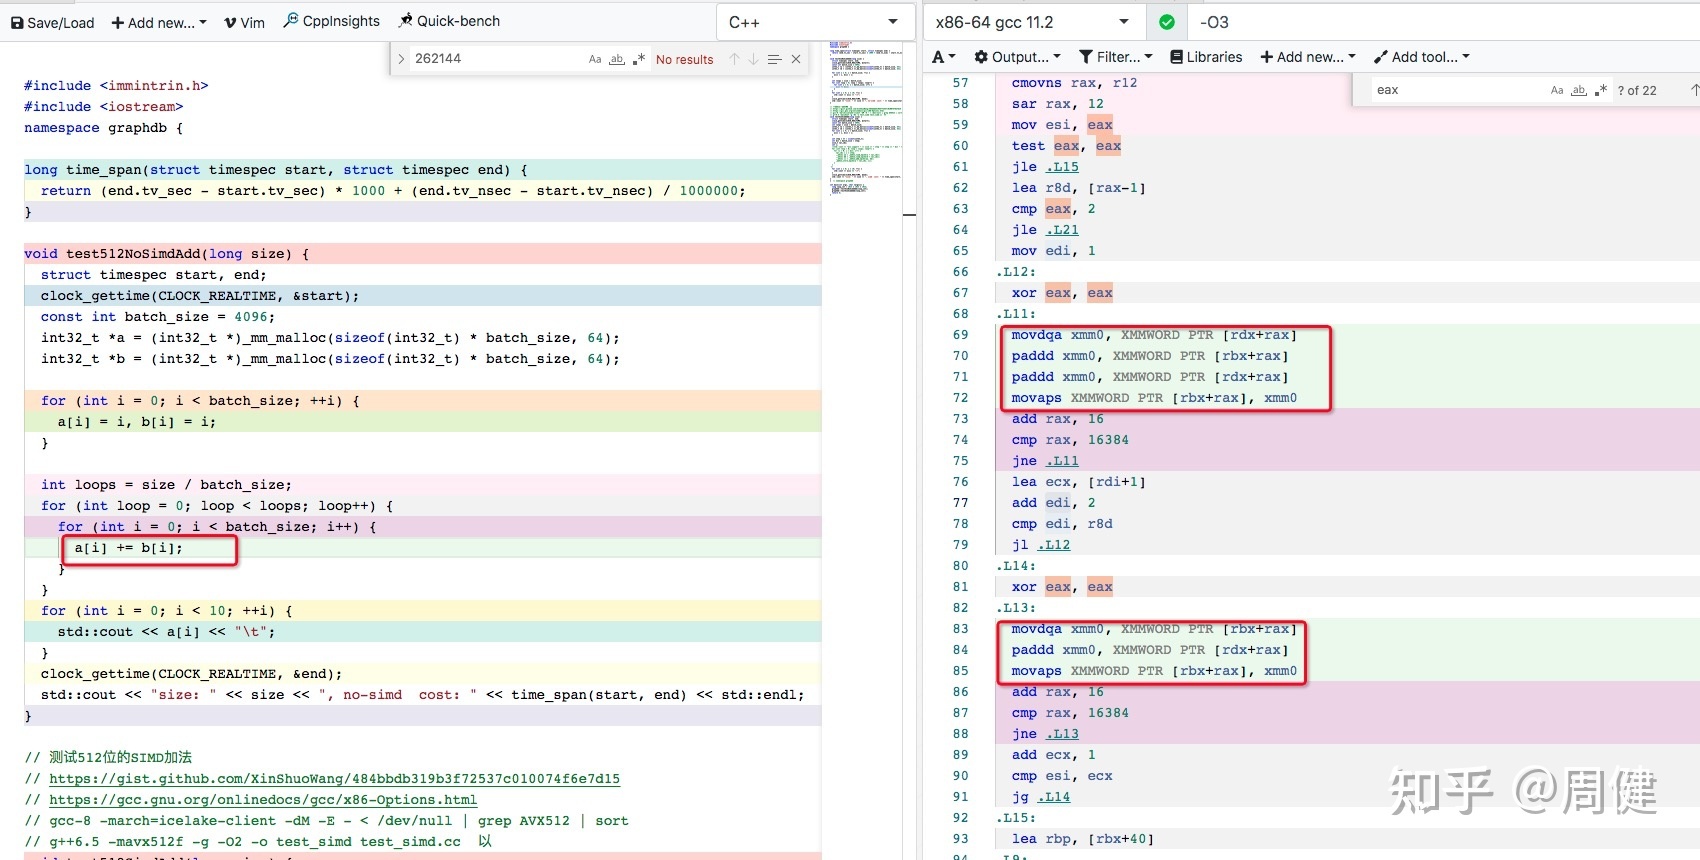Open the Output… options dropdown
Screen dimensions: 1700x860
(x=1018, y=57)
